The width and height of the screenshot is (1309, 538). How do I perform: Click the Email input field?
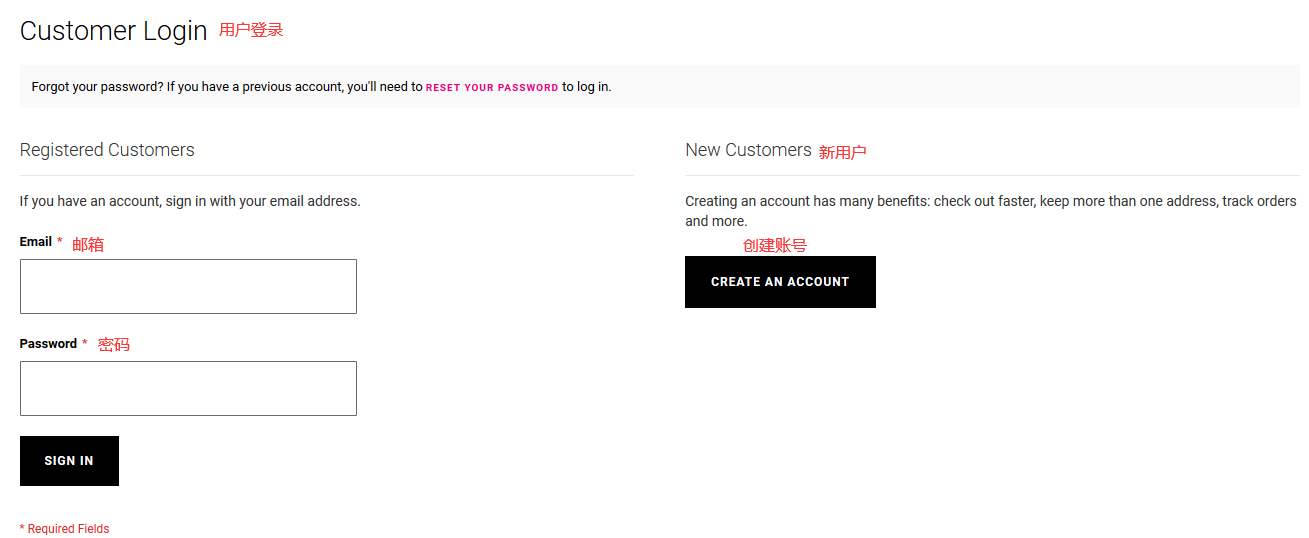click(x=188, y=286)
